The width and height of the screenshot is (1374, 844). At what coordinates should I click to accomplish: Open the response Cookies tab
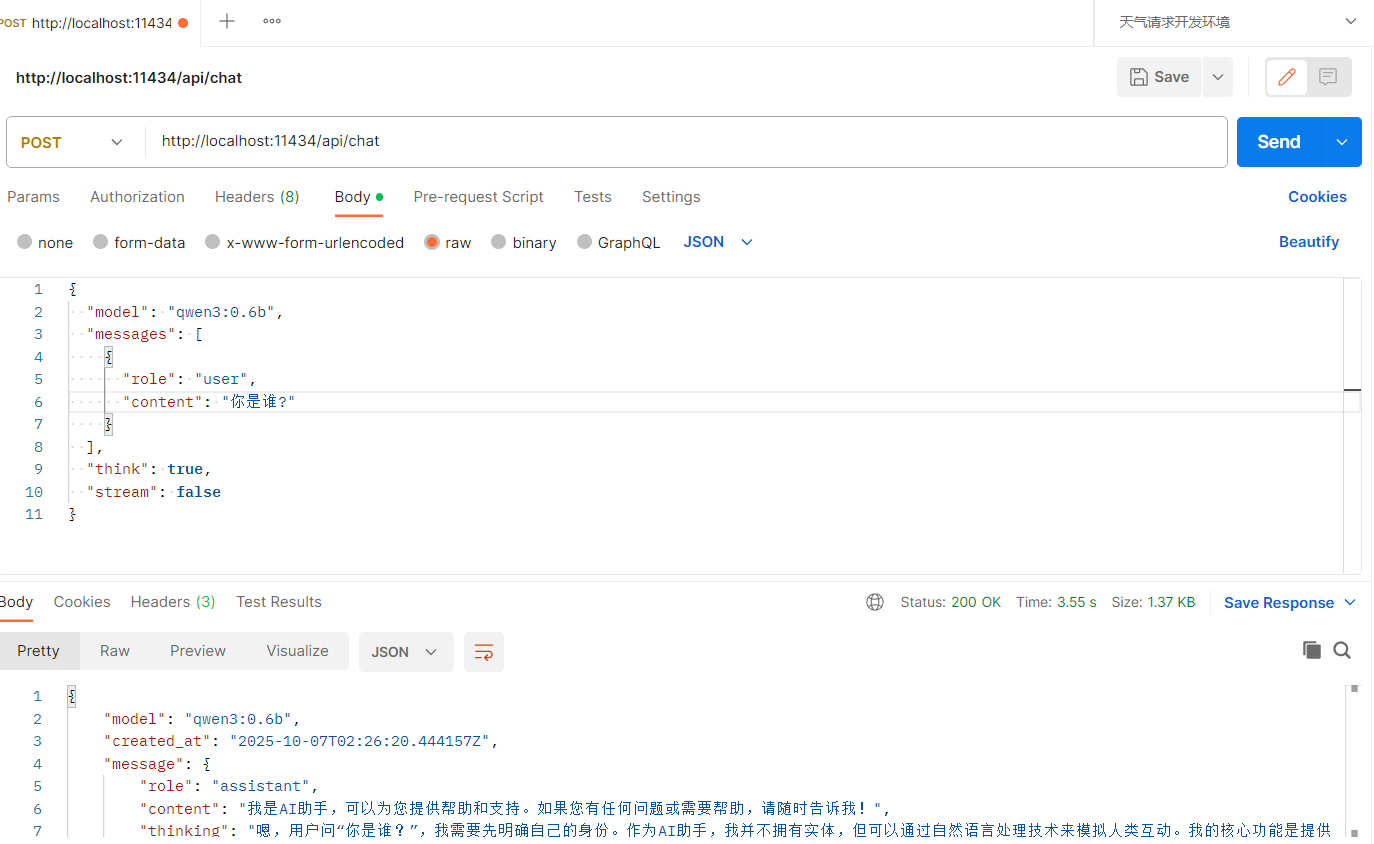click(x=82, y=602)
